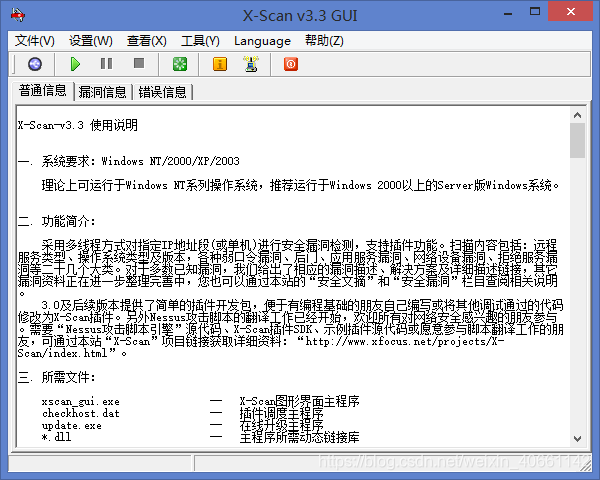Open the 文件(V) menu

point(34,41)
